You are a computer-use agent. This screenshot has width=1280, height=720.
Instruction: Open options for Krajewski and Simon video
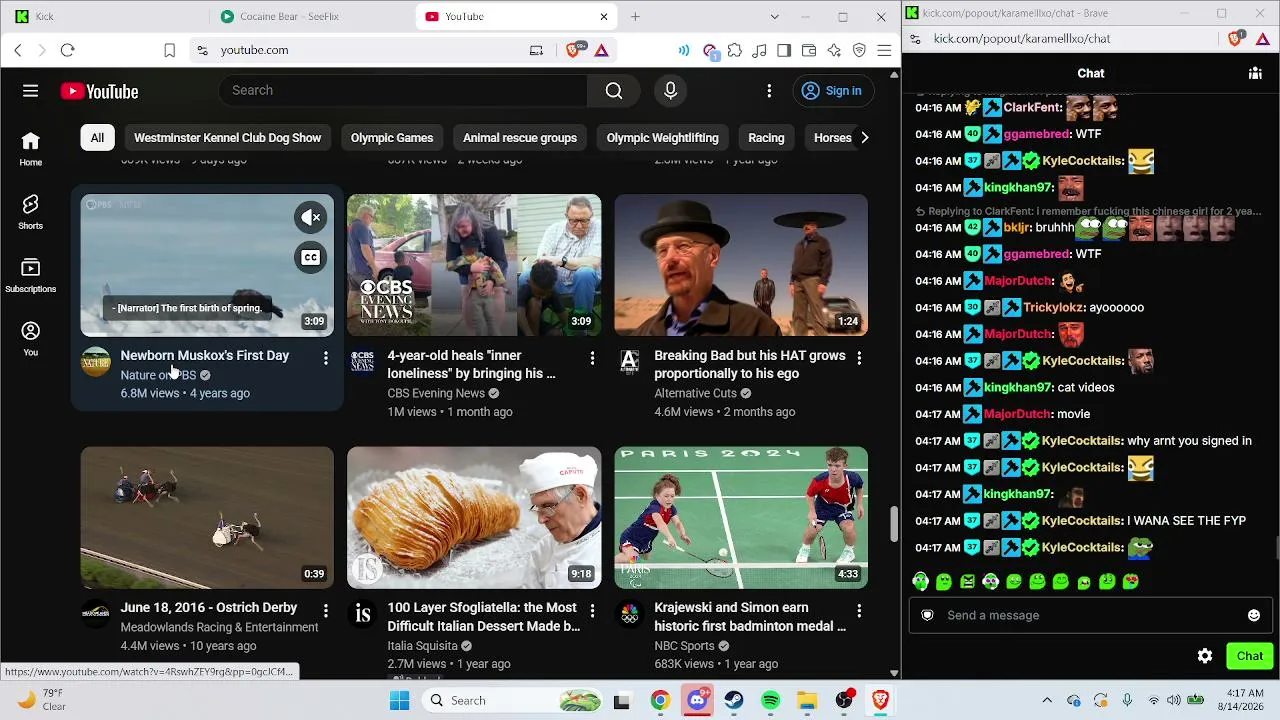point(859,609)
